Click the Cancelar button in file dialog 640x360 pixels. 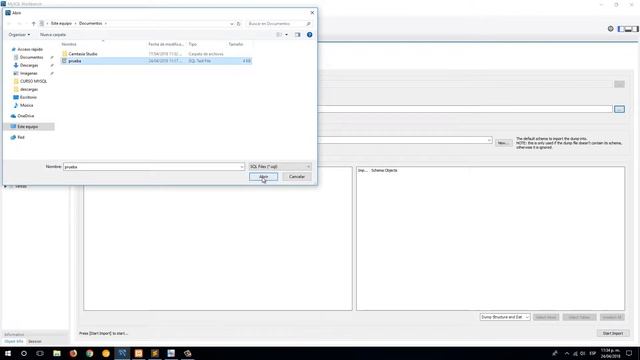[x=297, y=177]
